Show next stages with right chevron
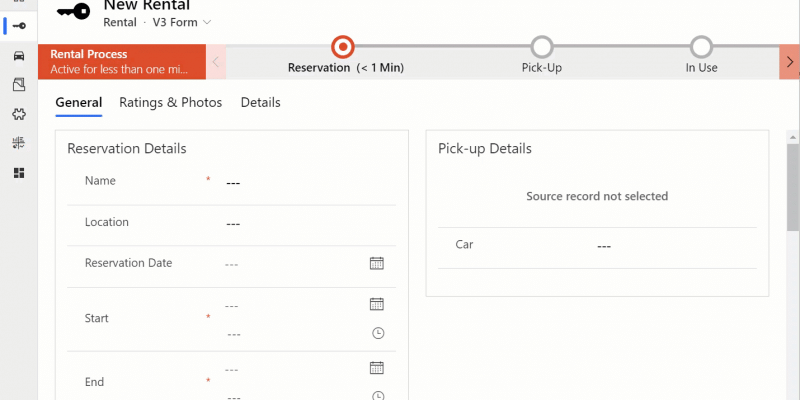800x400 pixels. point(790,62)
